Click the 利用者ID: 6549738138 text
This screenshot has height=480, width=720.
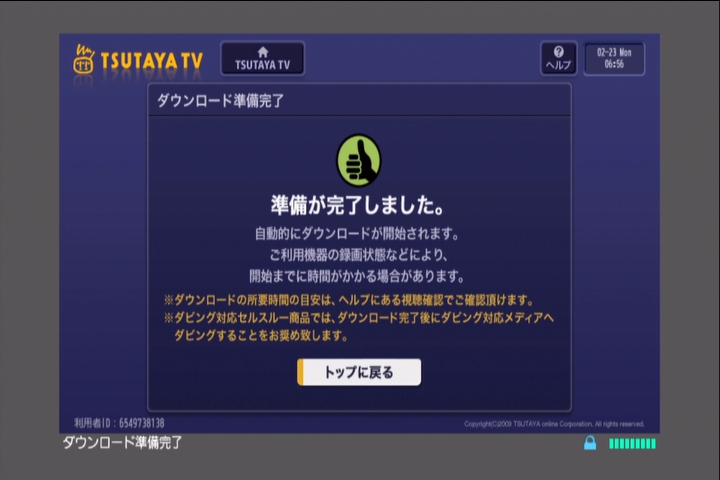(119, 423)
